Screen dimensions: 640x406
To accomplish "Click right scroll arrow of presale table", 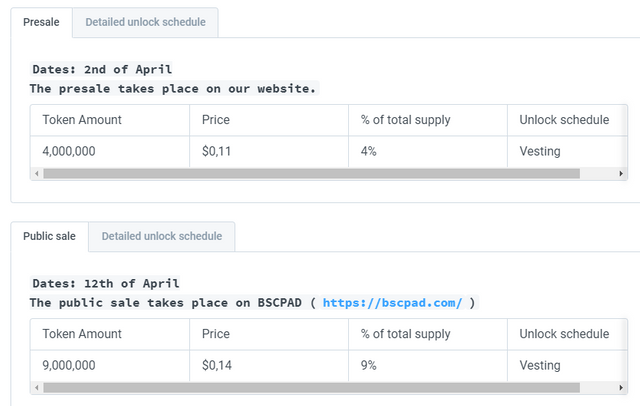I will 622,173.
